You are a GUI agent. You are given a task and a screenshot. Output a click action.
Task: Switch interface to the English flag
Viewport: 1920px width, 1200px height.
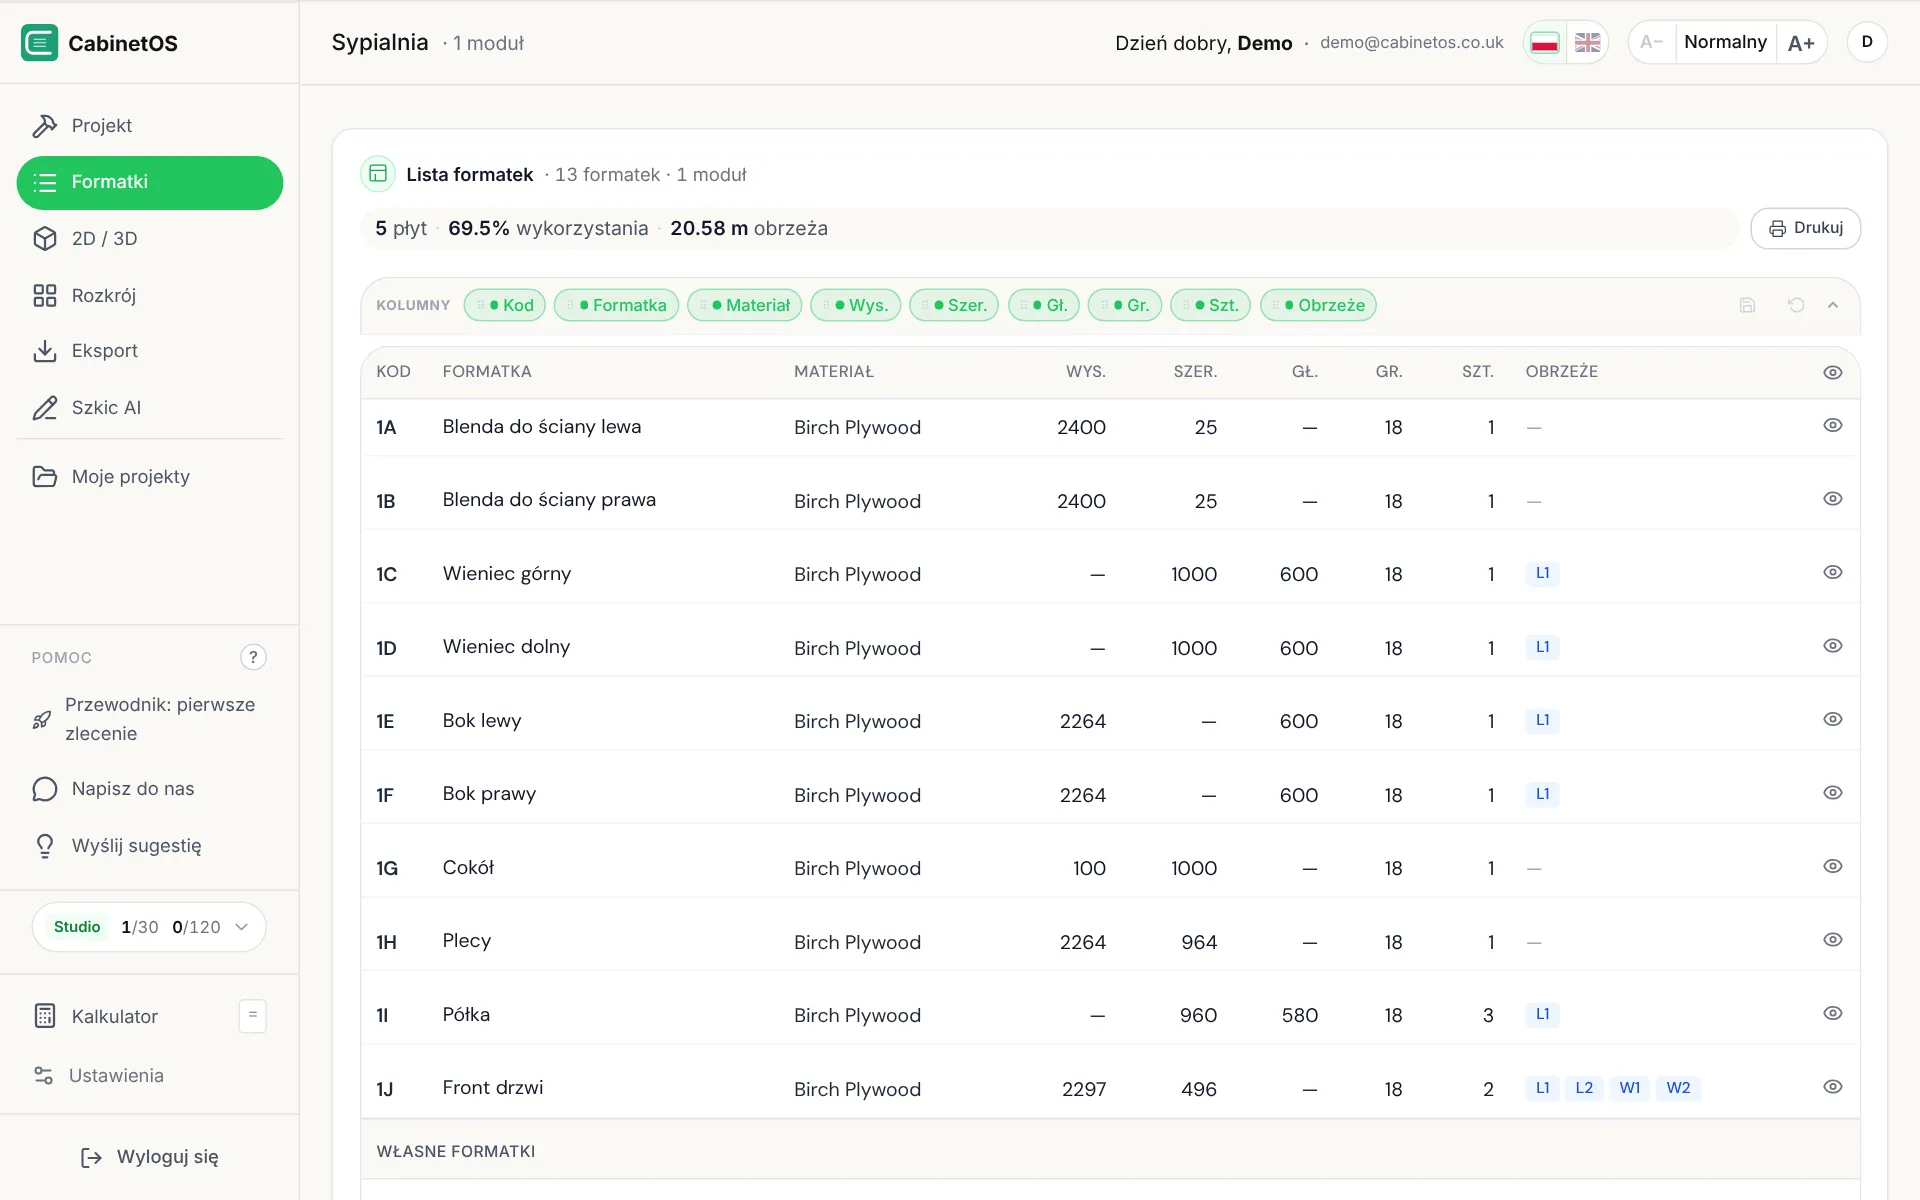click(x=1587, y=42)
